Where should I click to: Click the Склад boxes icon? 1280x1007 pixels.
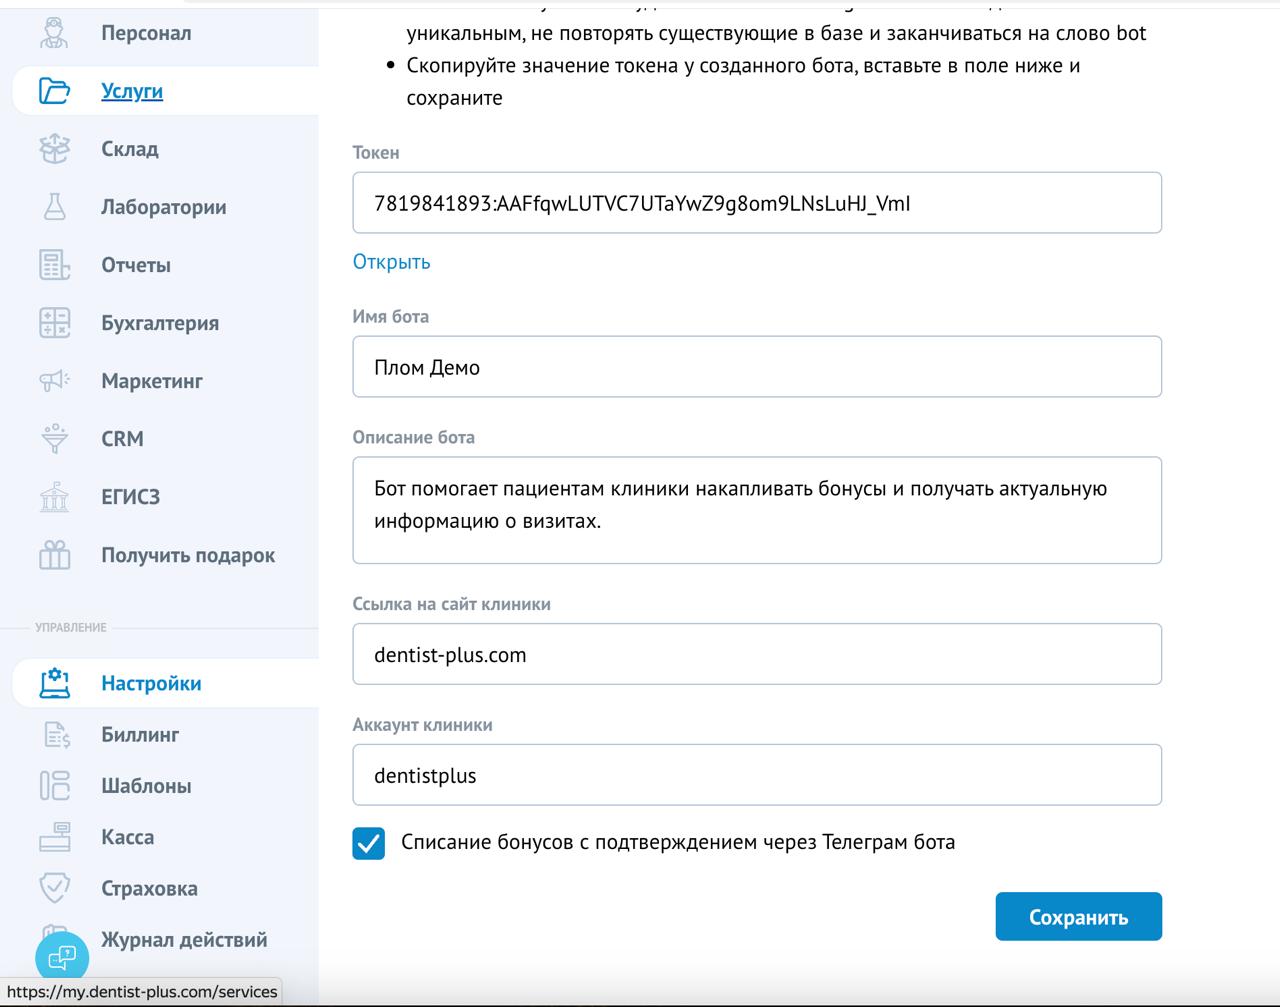pos(54,149)
